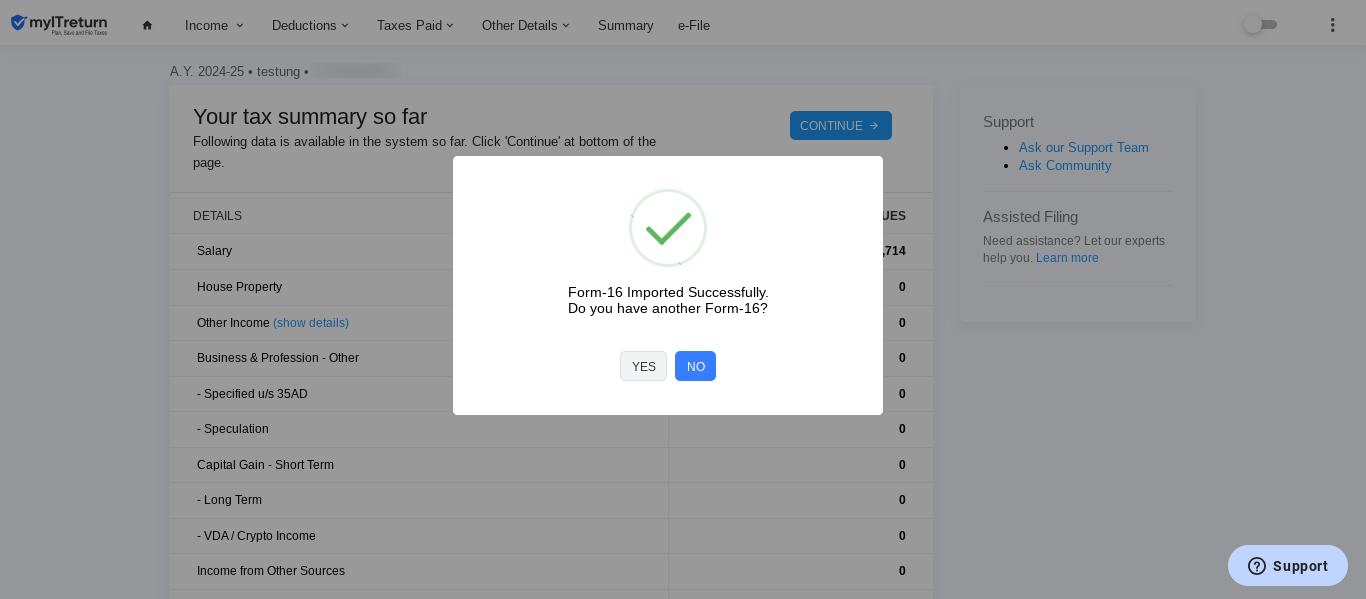Click the home icon in navbar
1366x599 pixels.
[147, 25]
